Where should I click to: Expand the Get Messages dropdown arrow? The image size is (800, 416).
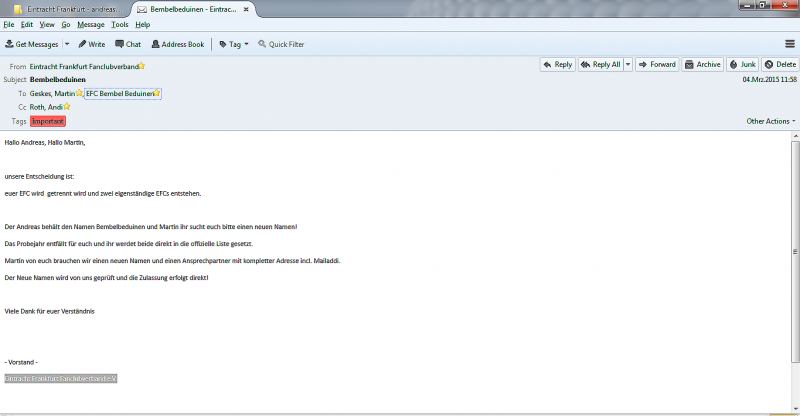67,44
